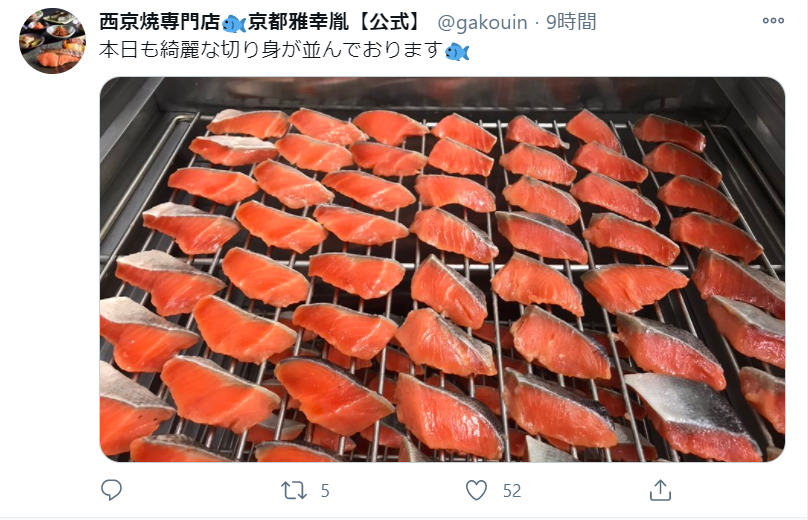Screen dimensions: 808x520
Task: Open the round profile avatar with food dishes
Action: (x=53, y=41)
